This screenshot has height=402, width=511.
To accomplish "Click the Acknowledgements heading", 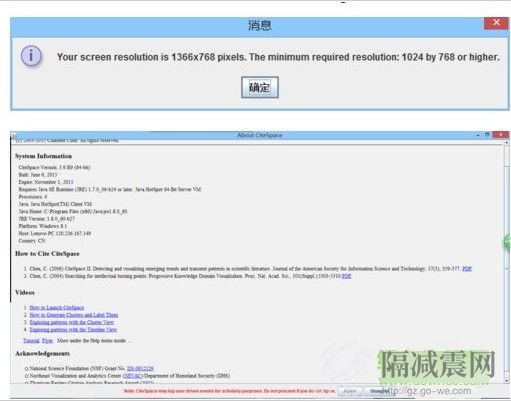I will click(42, 353).
